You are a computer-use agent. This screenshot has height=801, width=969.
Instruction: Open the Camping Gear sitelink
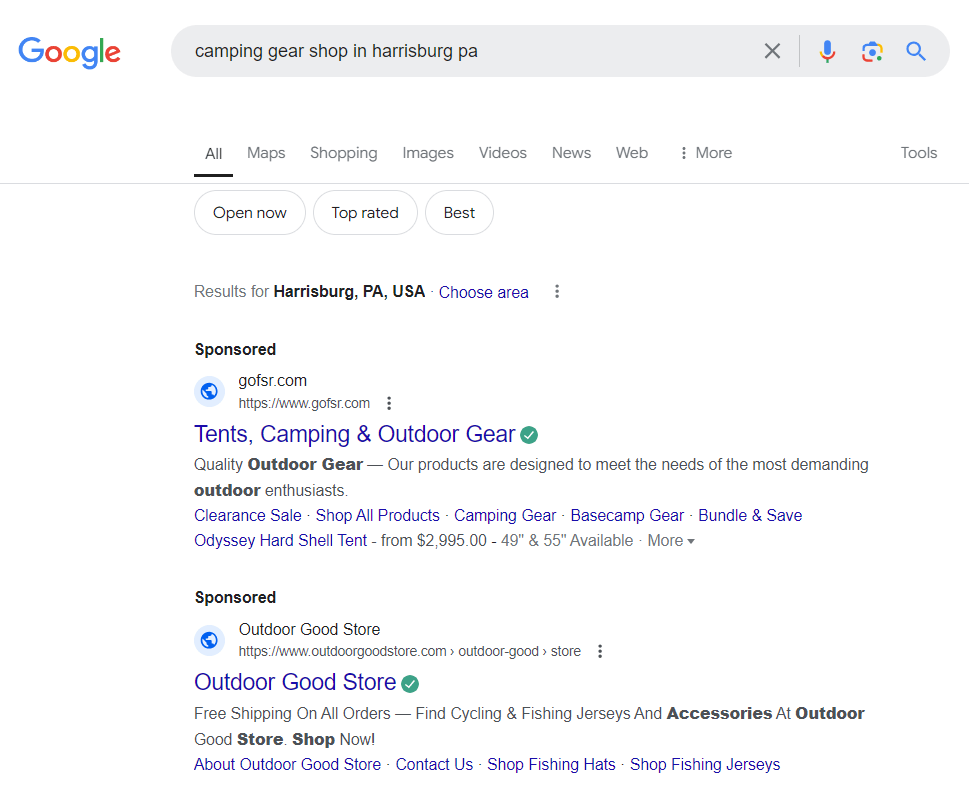pyautogui.click(x=505, y=515)
